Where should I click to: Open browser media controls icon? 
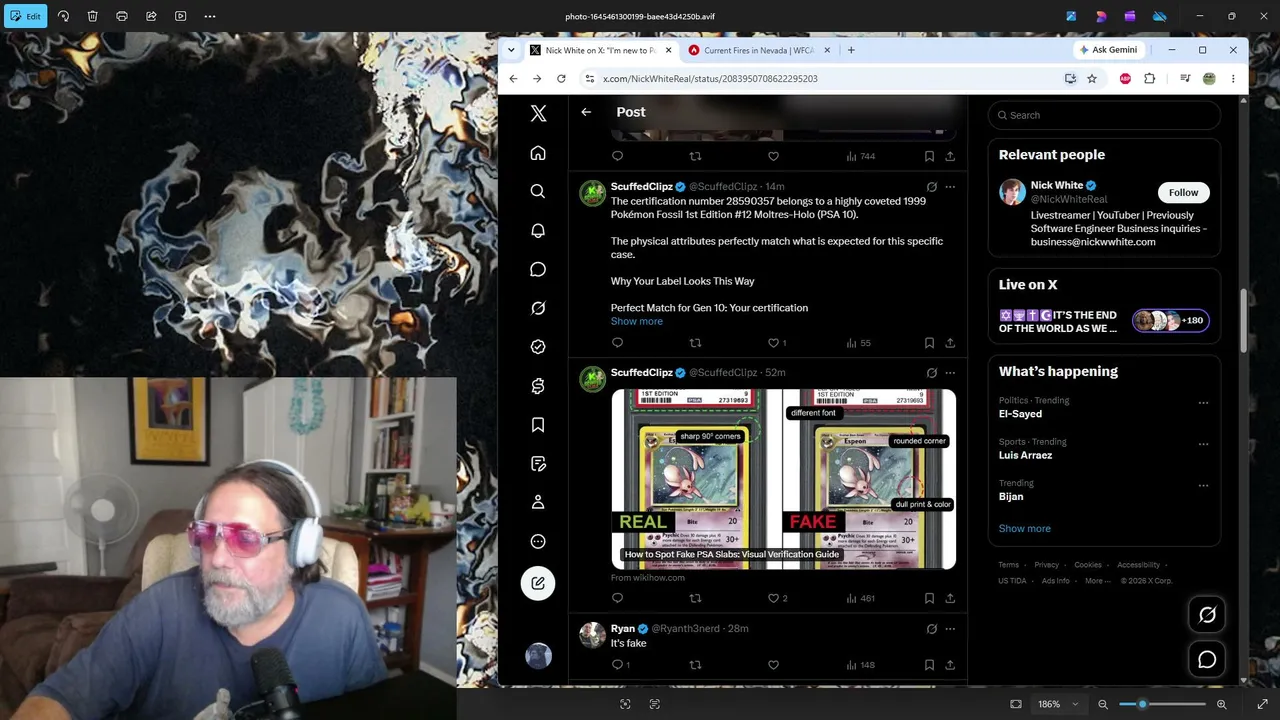tap(1185, 79)
